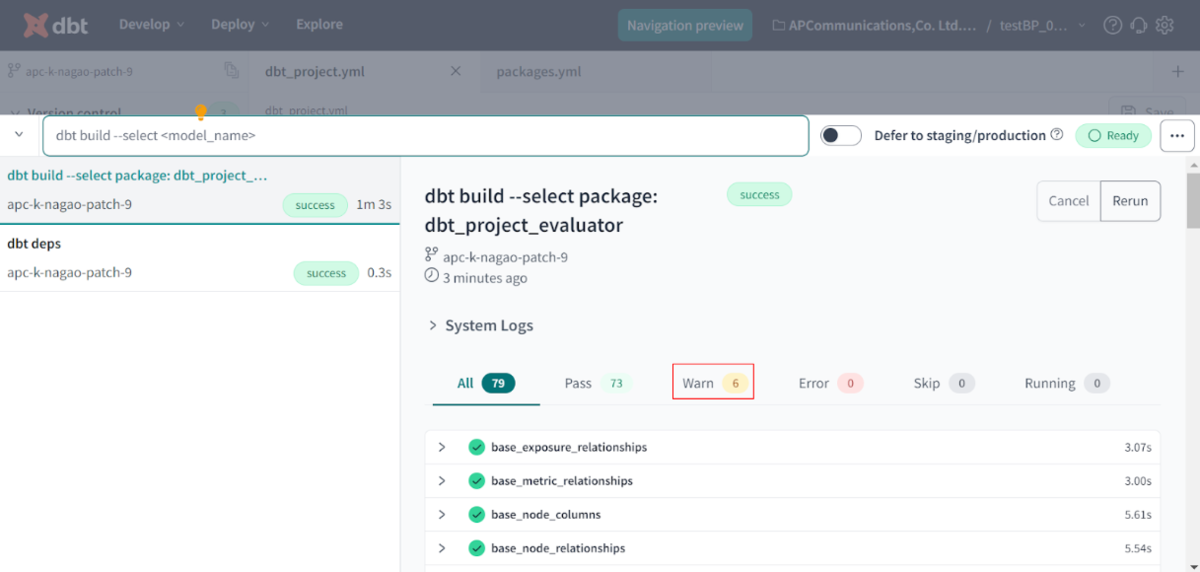Click the Save button
1200x572 pixels.
[x=1148, y=112]
